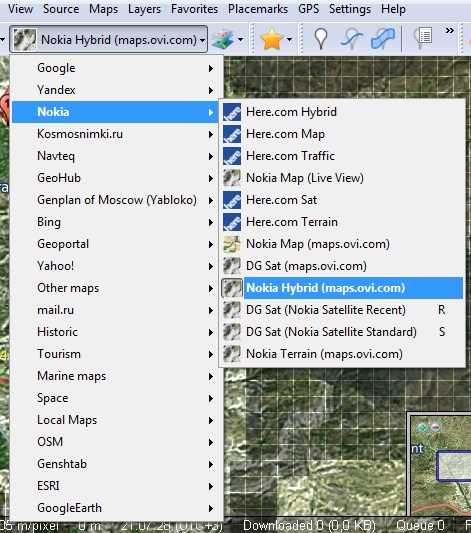Expand the Marine maps submenu

click(118, 376)
